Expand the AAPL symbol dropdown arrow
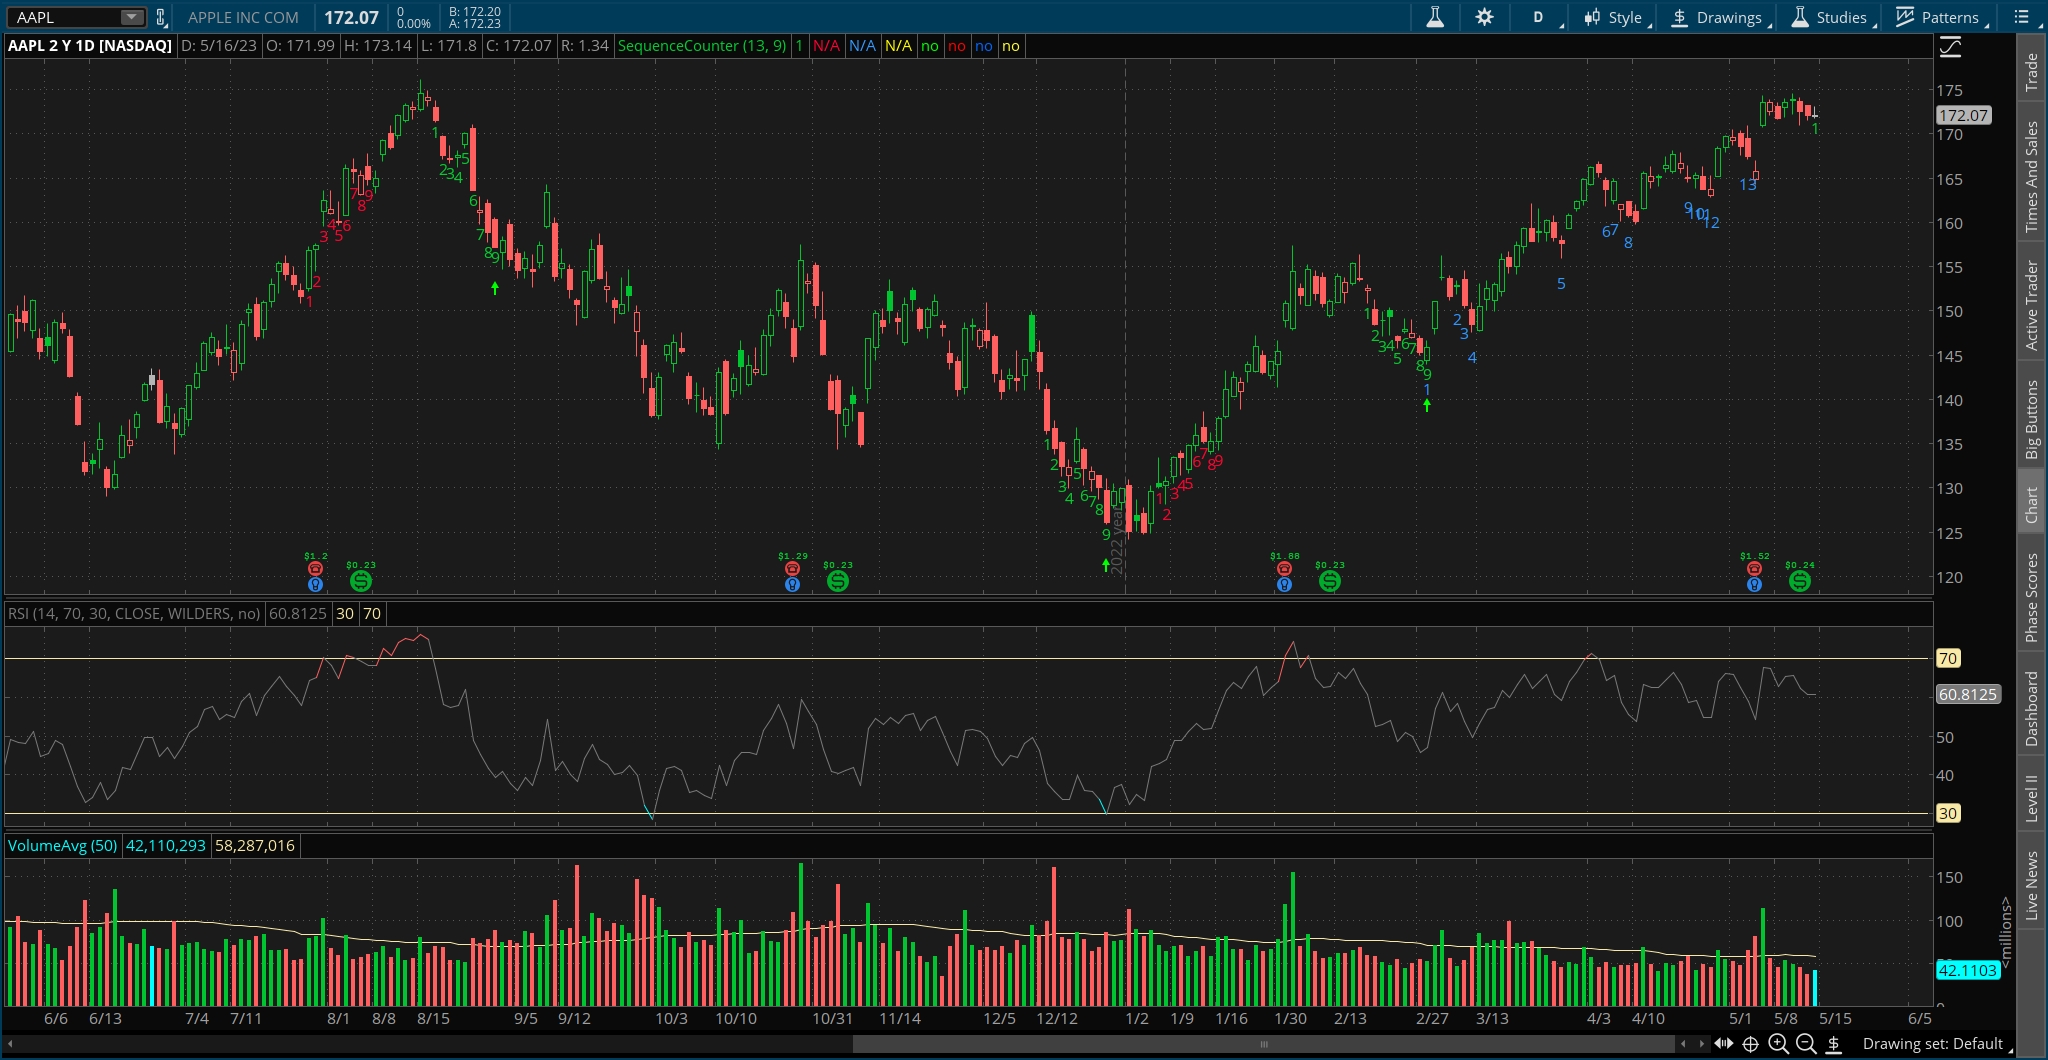Image resolution: width=2048 pixels, height=1060 pixels. pyautogui.click(x=131, y=17)
